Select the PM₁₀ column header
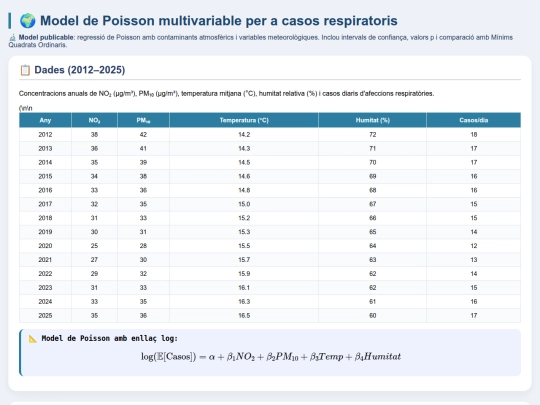This screenshot has height=405, width=540. (x=143, y=120)
